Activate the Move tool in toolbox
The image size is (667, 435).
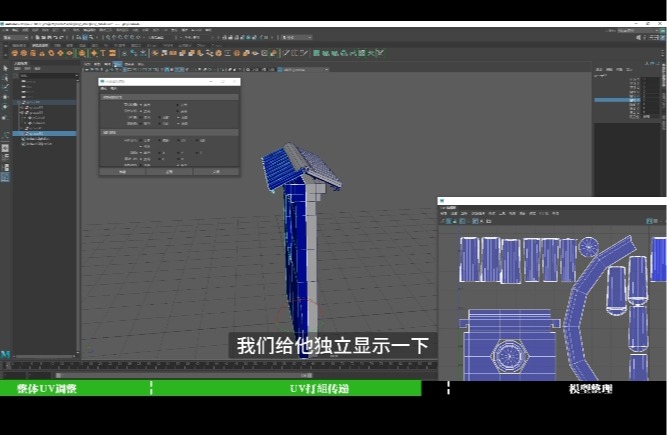point(5,97)
